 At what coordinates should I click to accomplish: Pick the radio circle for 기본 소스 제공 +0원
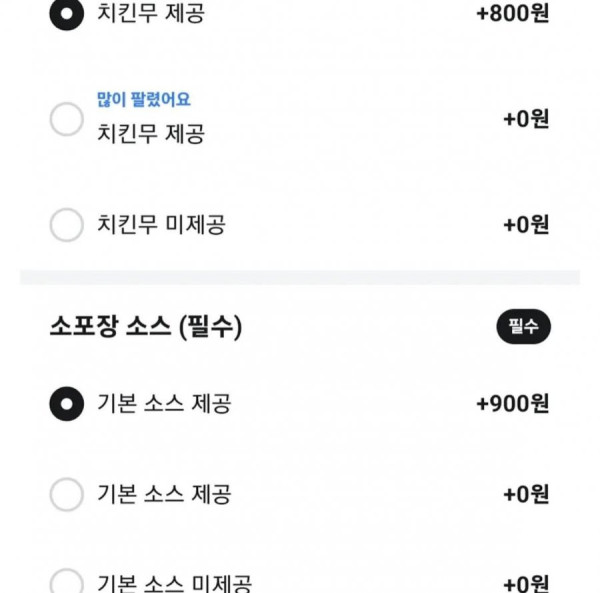[x=67, y=494]
